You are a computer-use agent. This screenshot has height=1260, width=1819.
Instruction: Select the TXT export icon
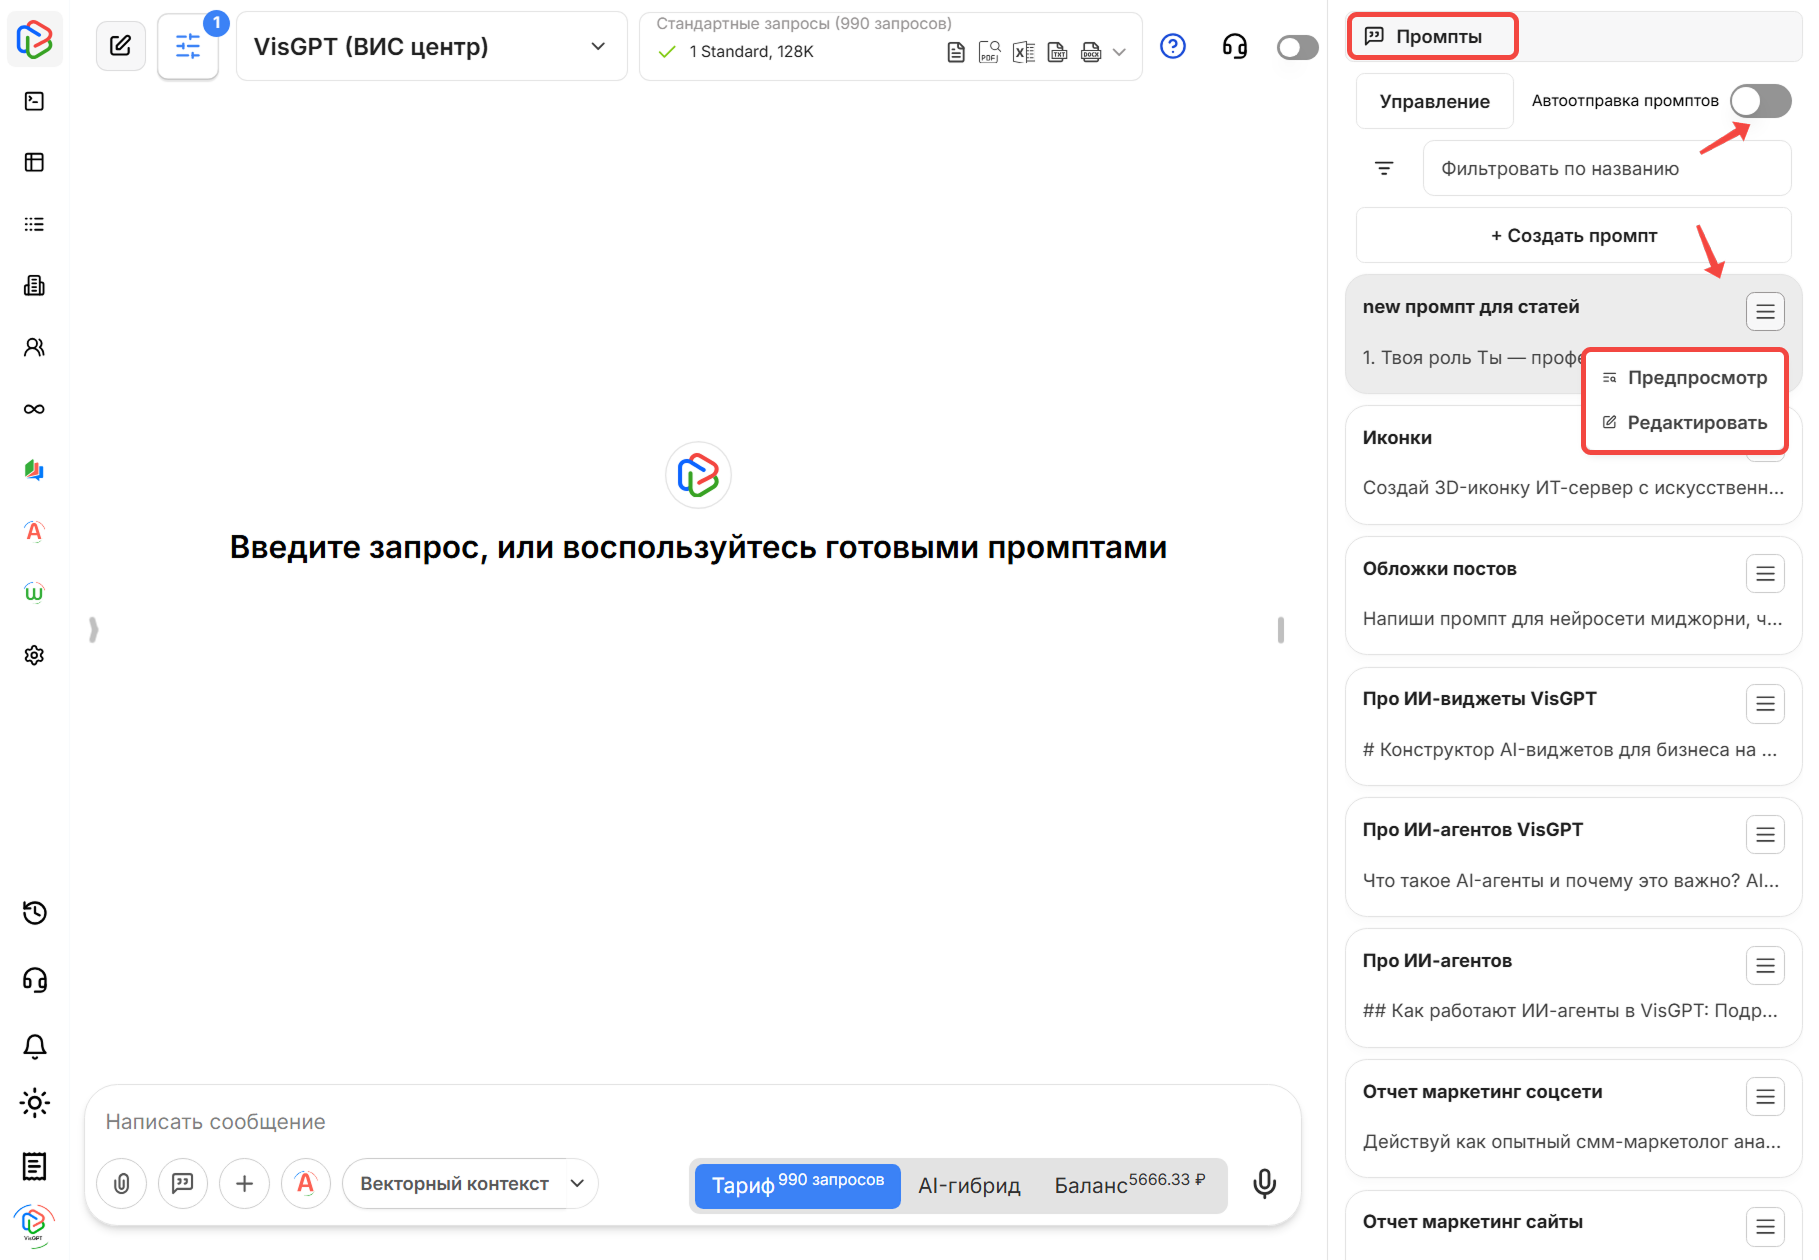[x=1057, y=51]
